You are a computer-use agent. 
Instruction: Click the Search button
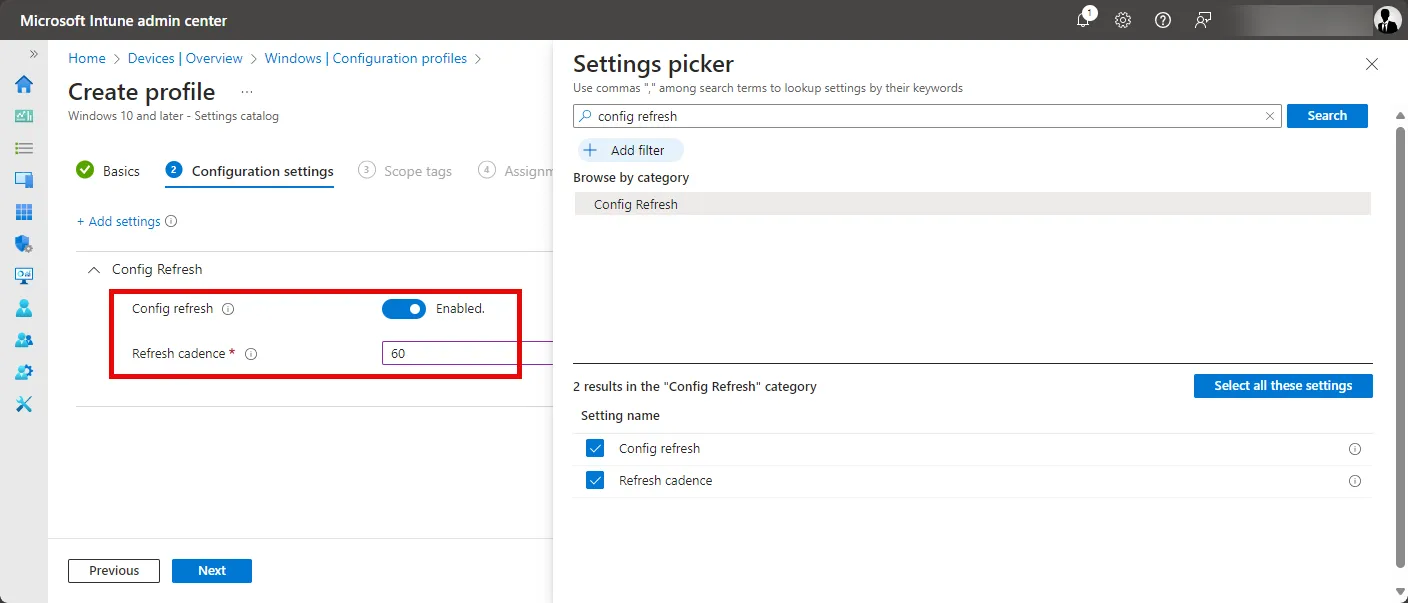(1327, 116)
